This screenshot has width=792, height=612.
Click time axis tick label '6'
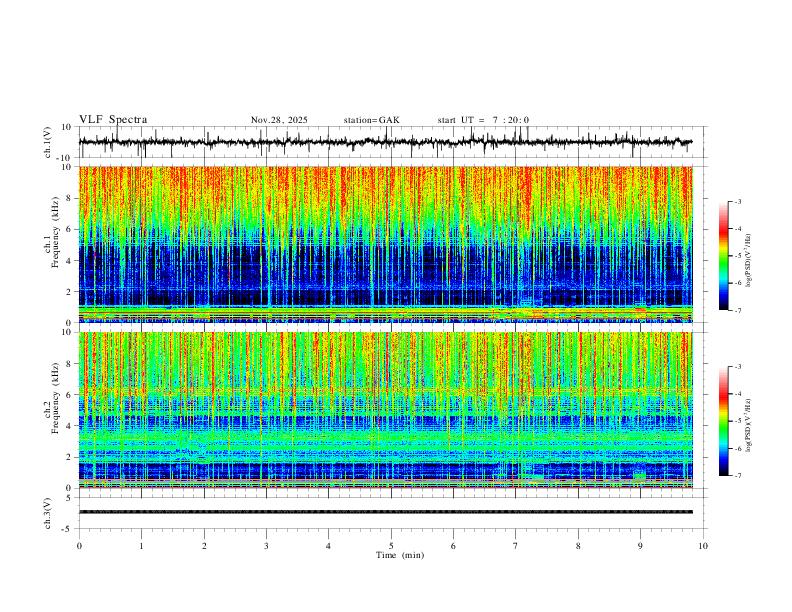453,546
